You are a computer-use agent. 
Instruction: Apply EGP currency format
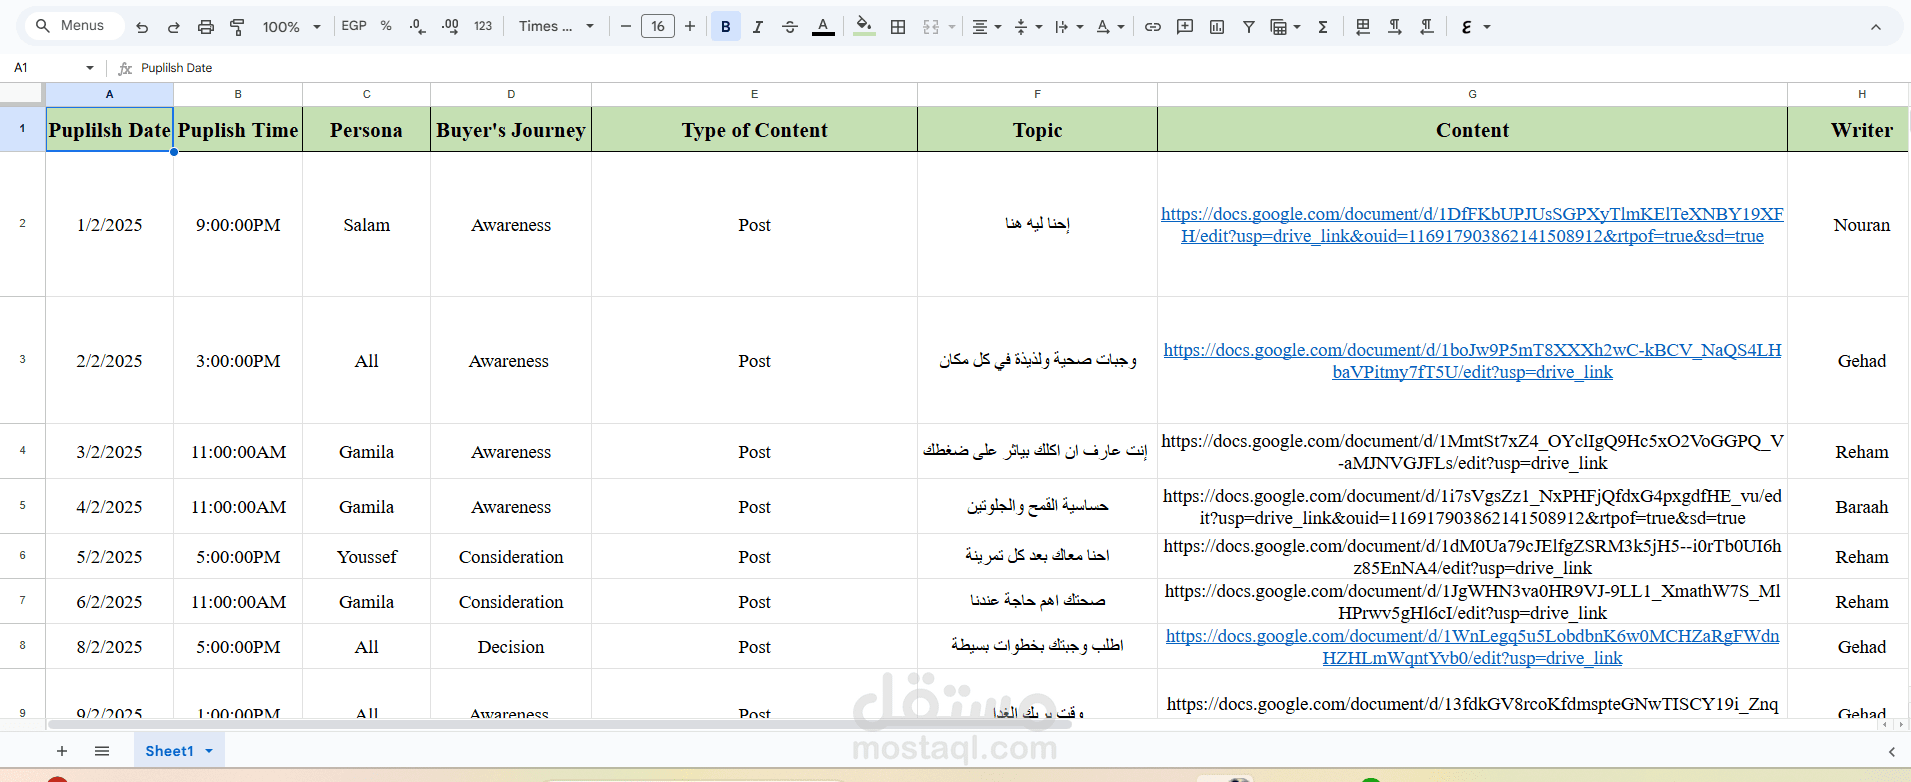tap(354, 26)
